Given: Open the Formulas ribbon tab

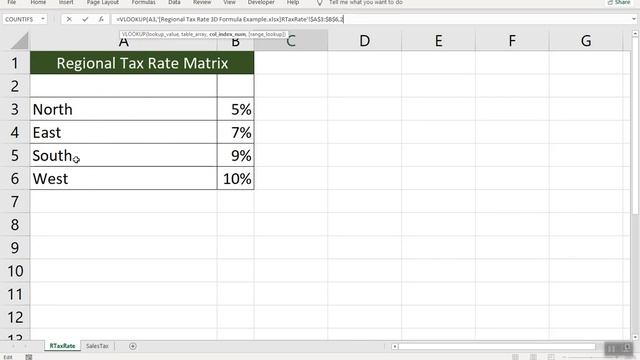Looking at the screenshot, I should [143, 2].
